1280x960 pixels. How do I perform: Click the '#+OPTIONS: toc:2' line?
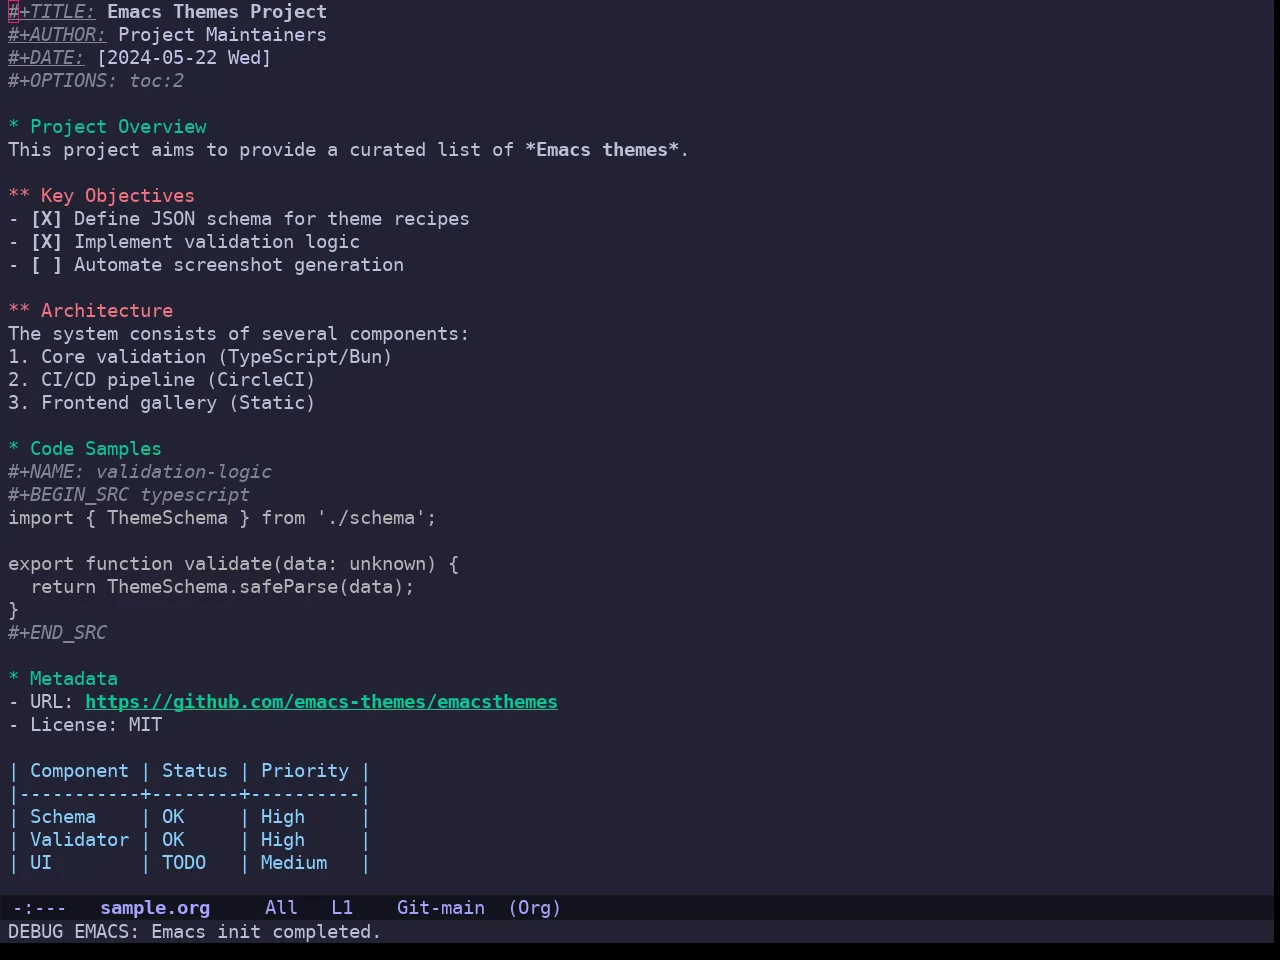coord(96,81)
